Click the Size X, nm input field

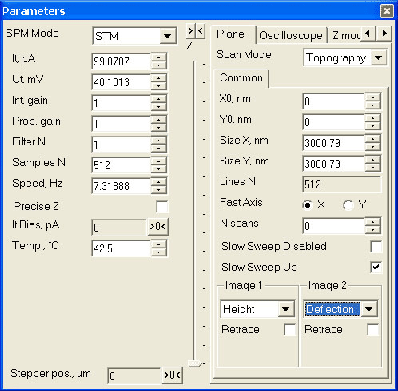pyautogui.click(x=334, y=143)
